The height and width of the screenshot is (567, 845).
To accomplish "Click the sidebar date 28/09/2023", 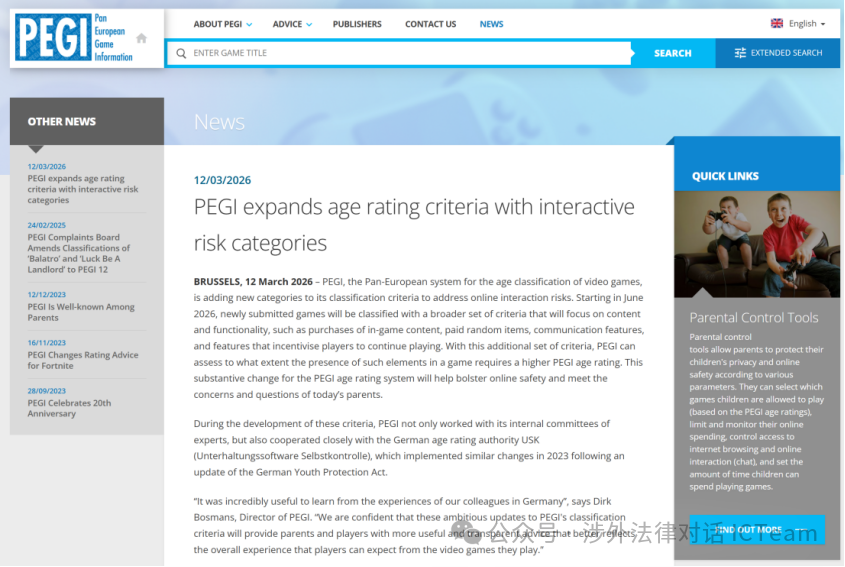I will 46,391.
